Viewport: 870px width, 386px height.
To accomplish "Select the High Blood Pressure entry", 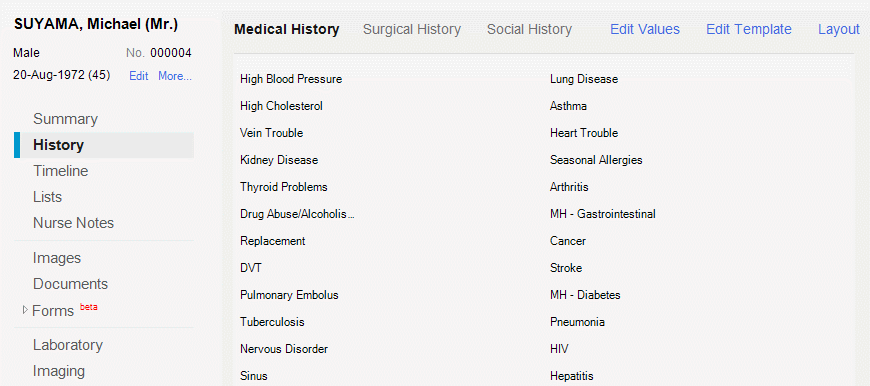I will point(291,79).
